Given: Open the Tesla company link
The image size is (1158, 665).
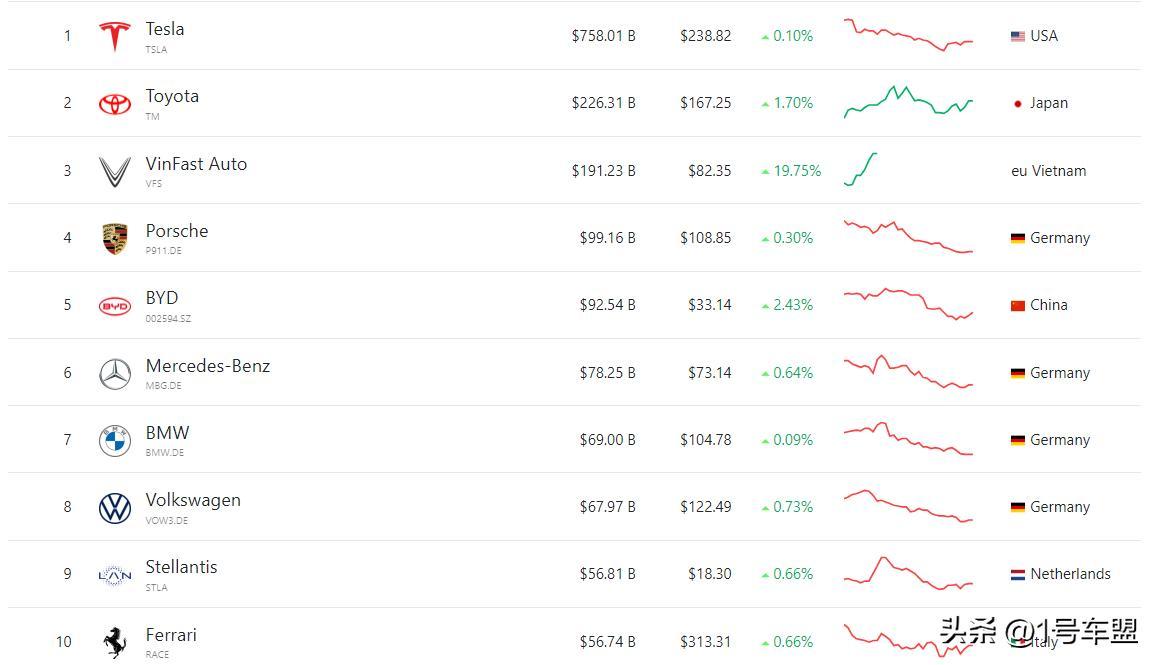Looking at the screenshot, I should point(165,29).
